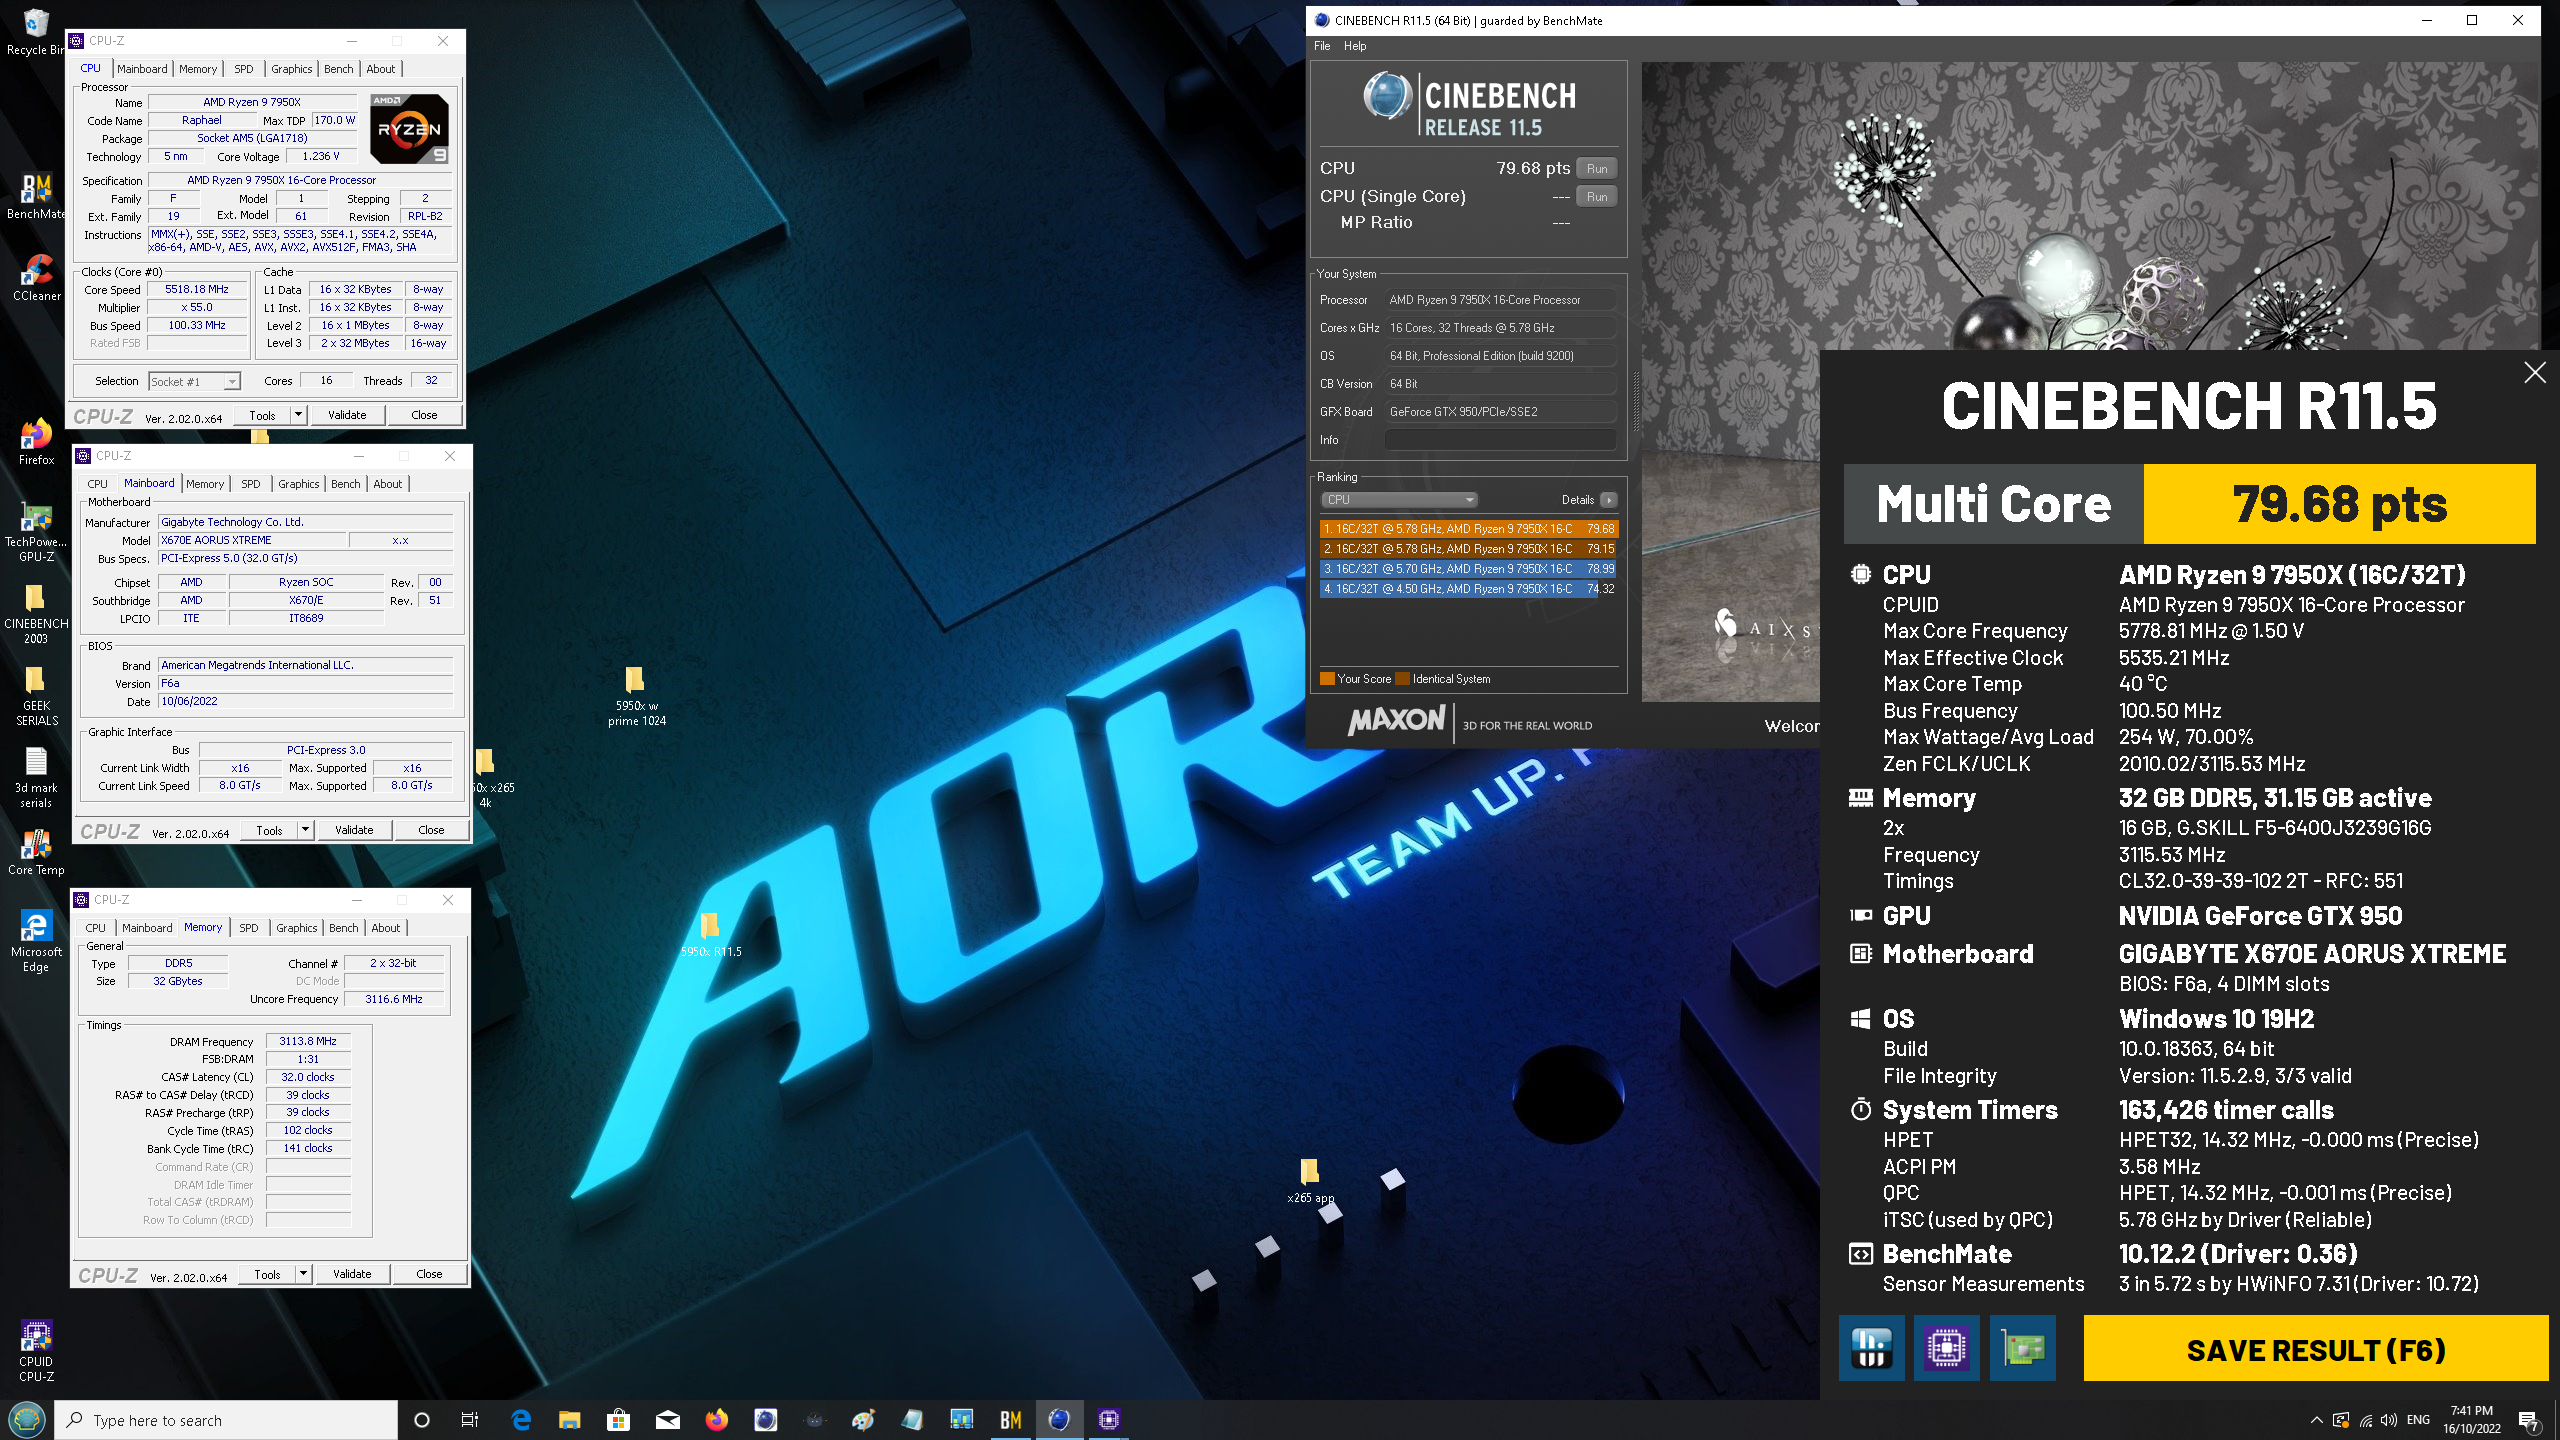Close the BenchMate result overlay
Image resolution: width=2560 pixels, height=1440 pixels.
(x=2534, y=373)
